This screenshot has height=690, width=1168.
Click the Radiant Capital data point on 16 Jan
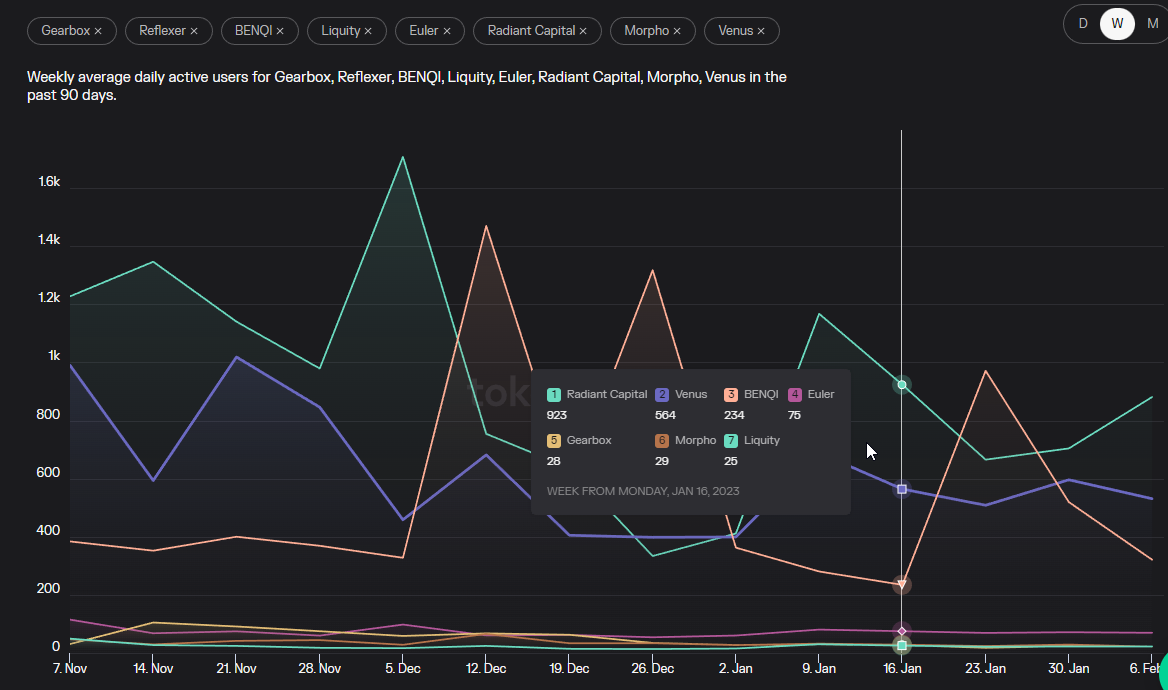(x=902, y=384)
